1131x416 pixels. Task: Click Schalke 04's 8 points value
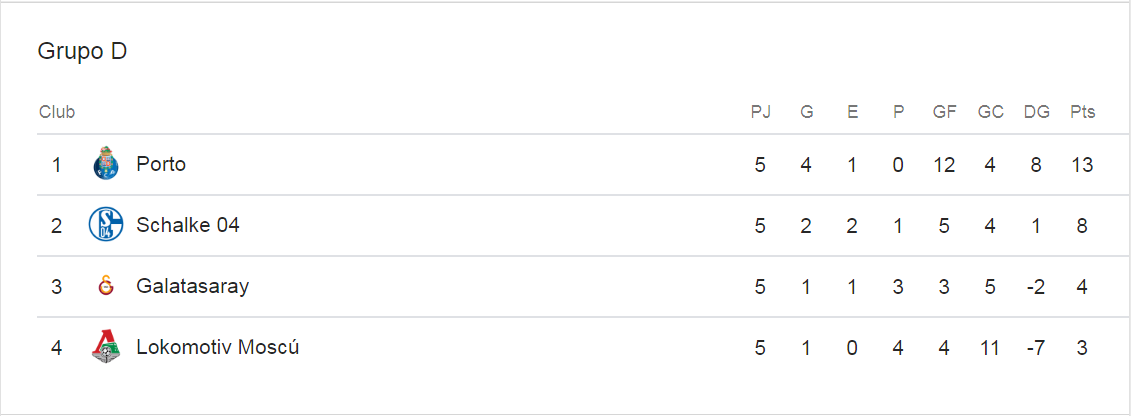[x=1082, y=225]
